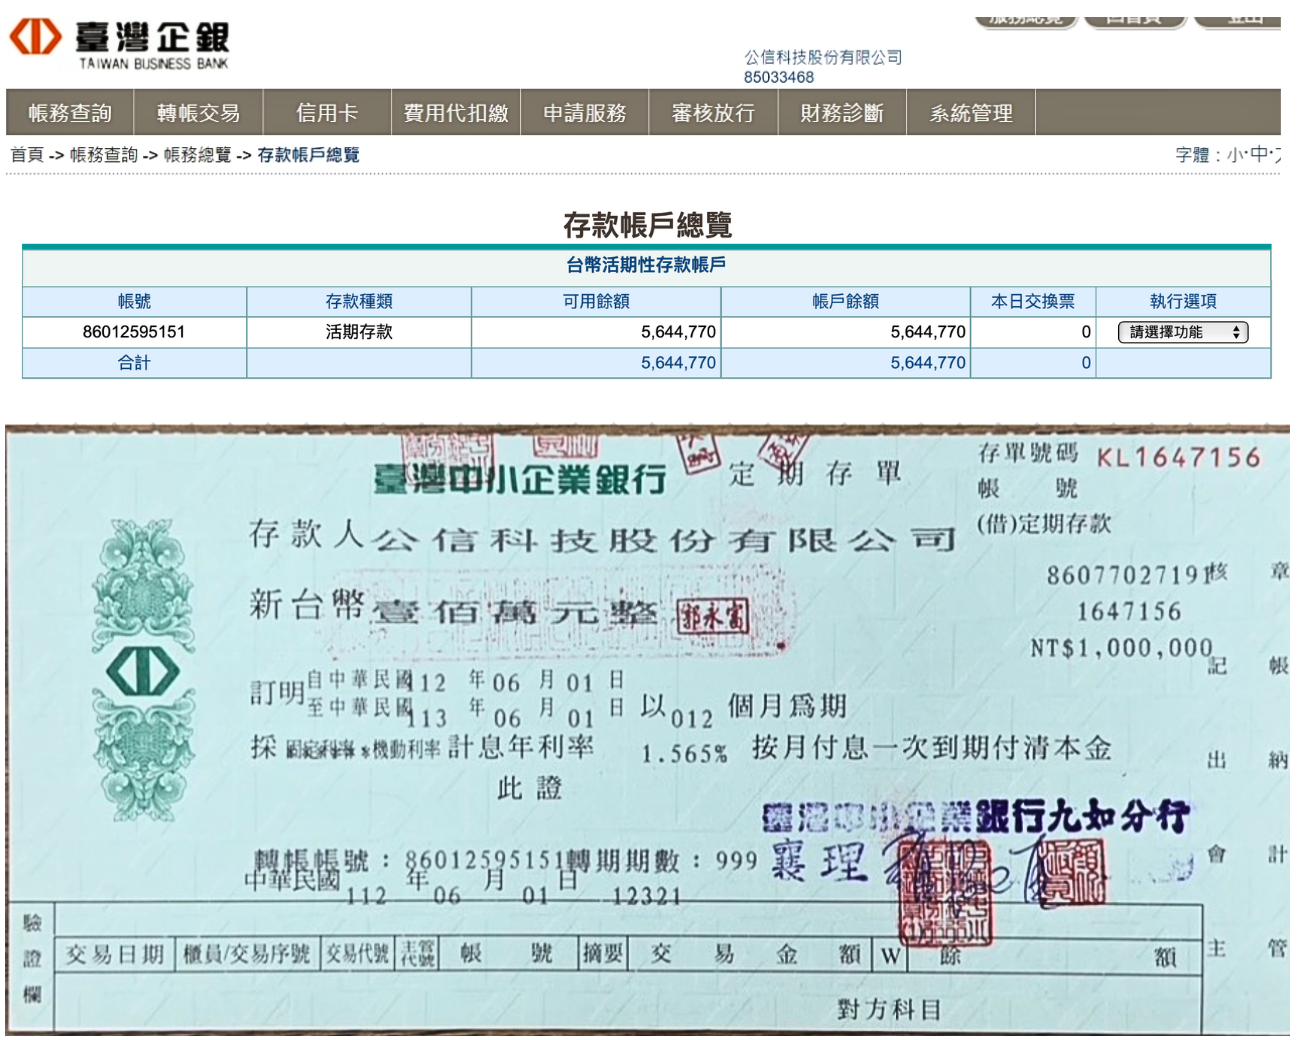Open the 系統管理 menu
This screenshot has height=1040, width=1300.
(x=971, y=112)
